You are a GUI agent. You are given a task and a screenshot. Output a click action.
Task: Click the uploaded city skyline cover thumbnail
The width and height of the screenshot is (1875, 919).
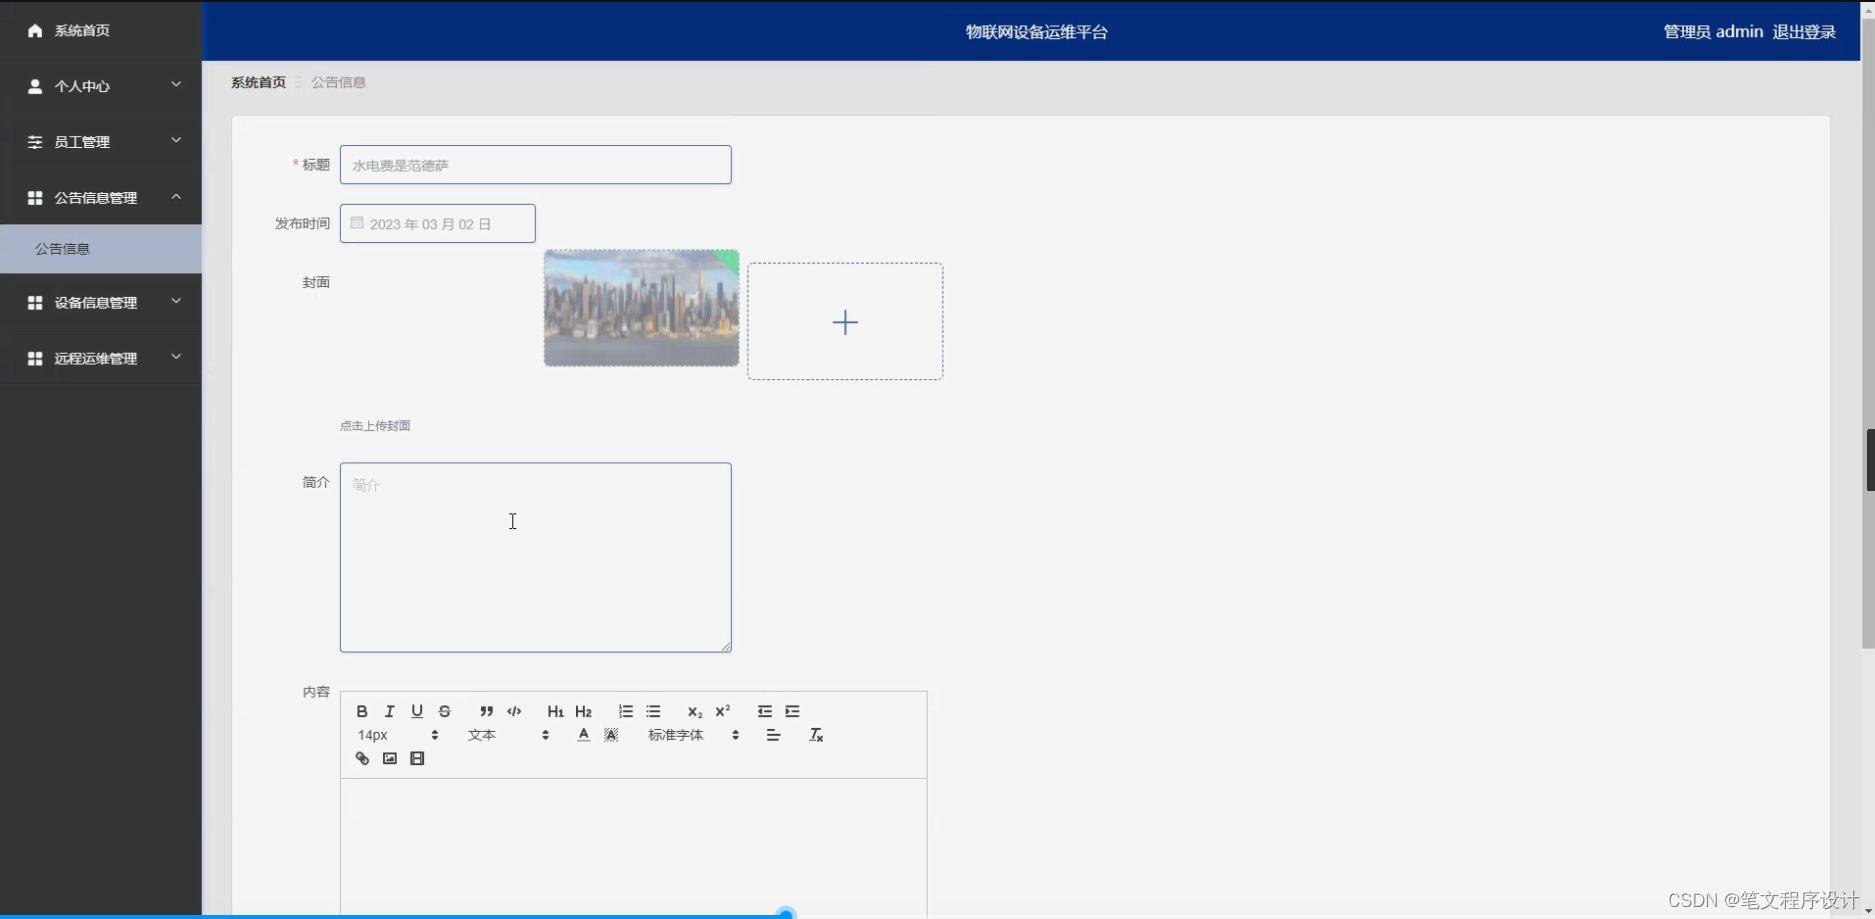pyautogui.click(x=641, y=308)
